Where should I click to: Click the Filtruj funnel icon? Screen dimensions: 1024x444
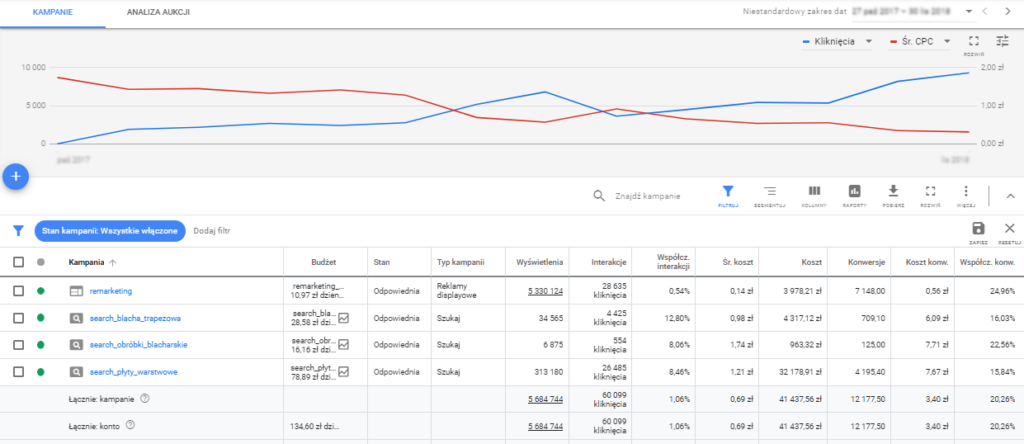[728, 191]
